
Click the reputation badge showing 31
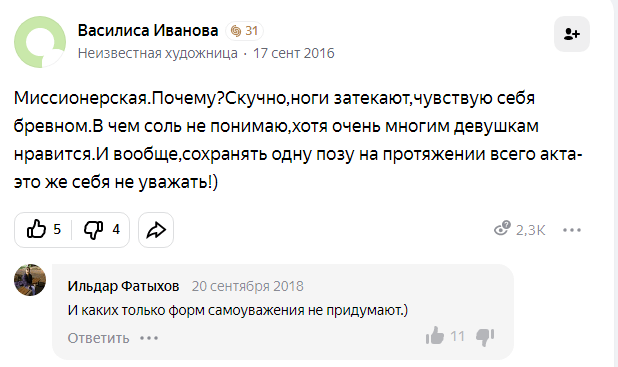click(244, 31)
